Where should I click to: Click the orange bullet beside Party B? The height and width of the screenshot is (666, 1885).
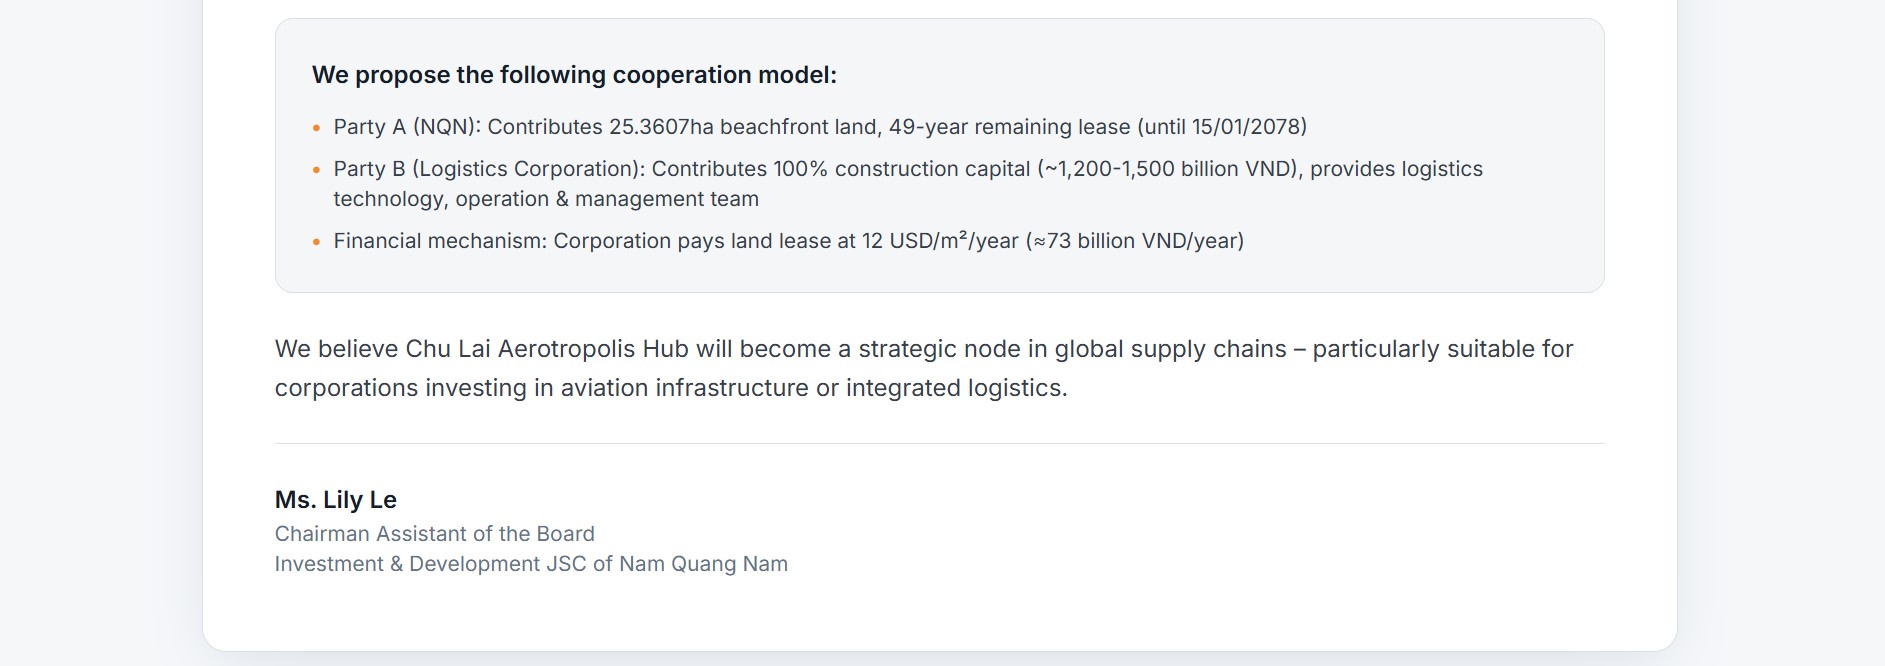(x=316, y=170)
